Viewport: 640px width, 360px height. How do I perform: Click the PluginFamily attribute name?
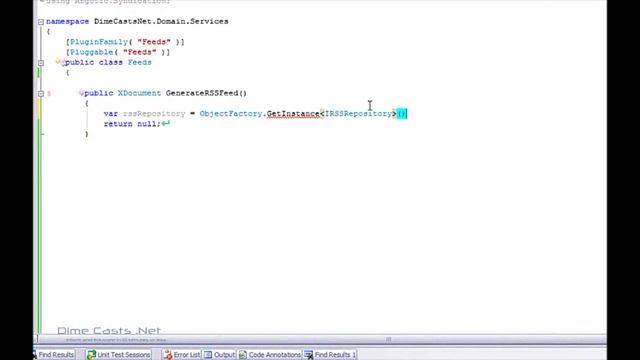[x=99, y=42]
